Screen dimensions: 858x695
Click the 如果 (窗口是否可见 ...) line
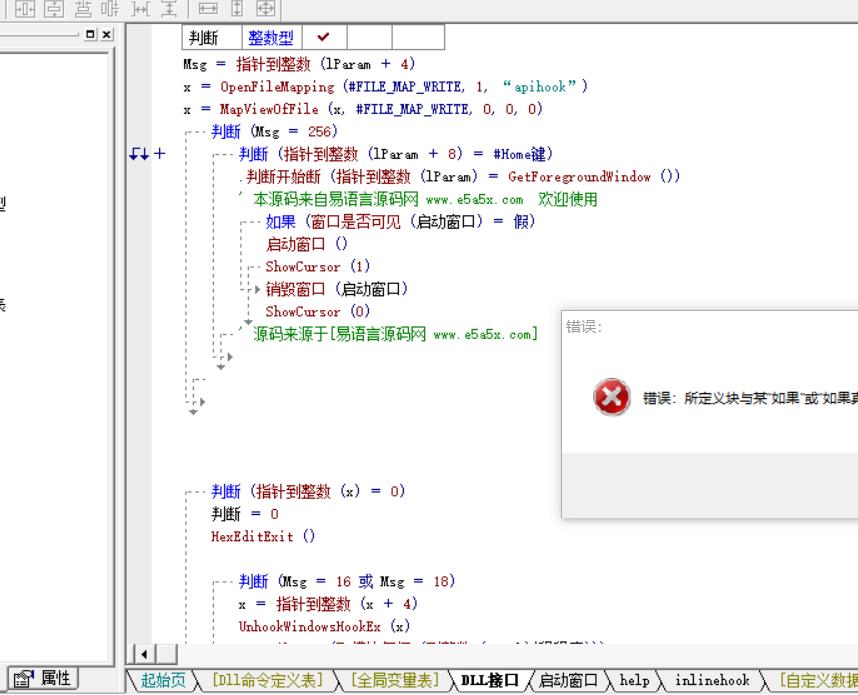[x=400, y=221]
